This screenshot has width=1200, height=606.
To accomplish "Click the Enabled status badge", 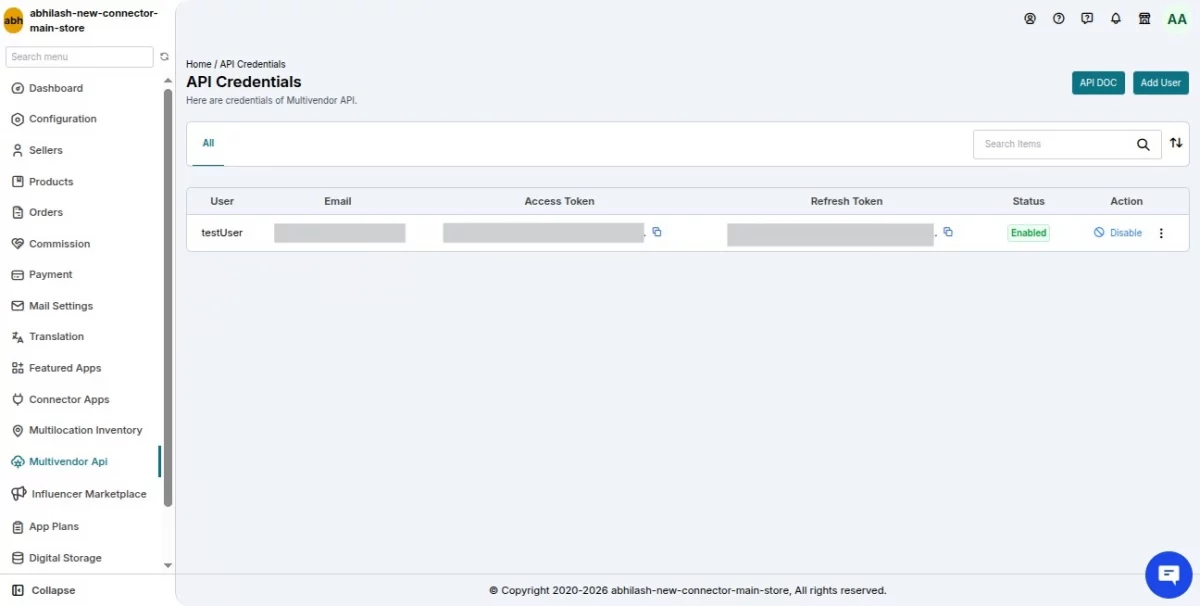I will pos(1028,233).
